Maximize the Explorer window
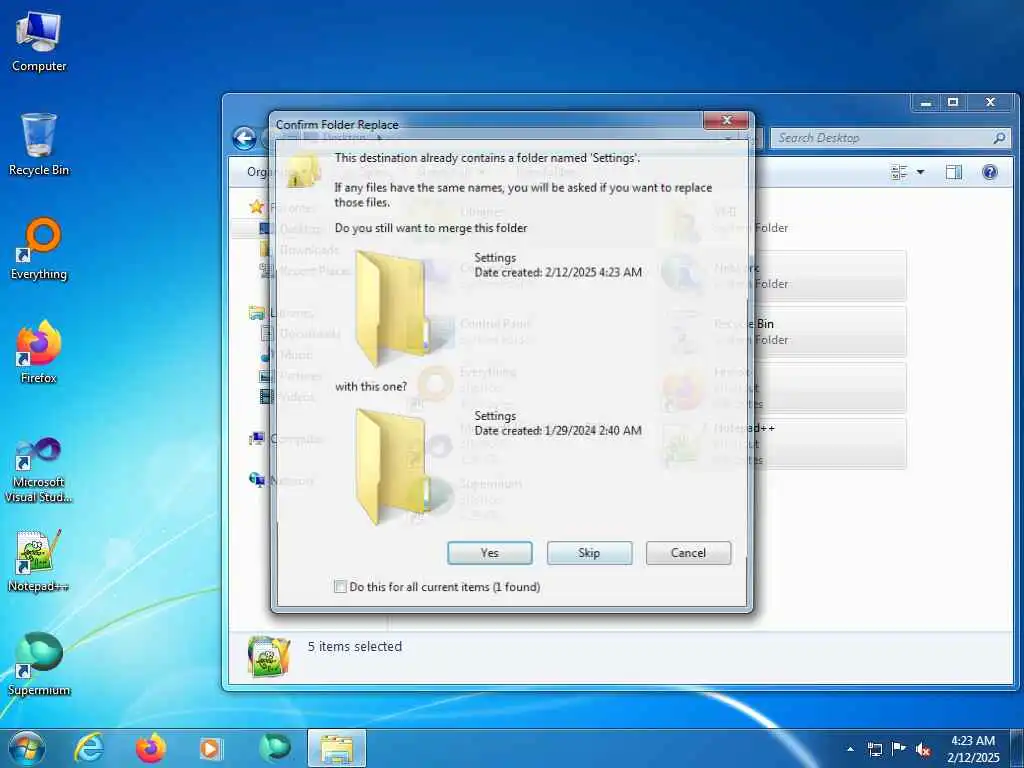The width and height of the screenshot is (1024, 768). (953, 103)
